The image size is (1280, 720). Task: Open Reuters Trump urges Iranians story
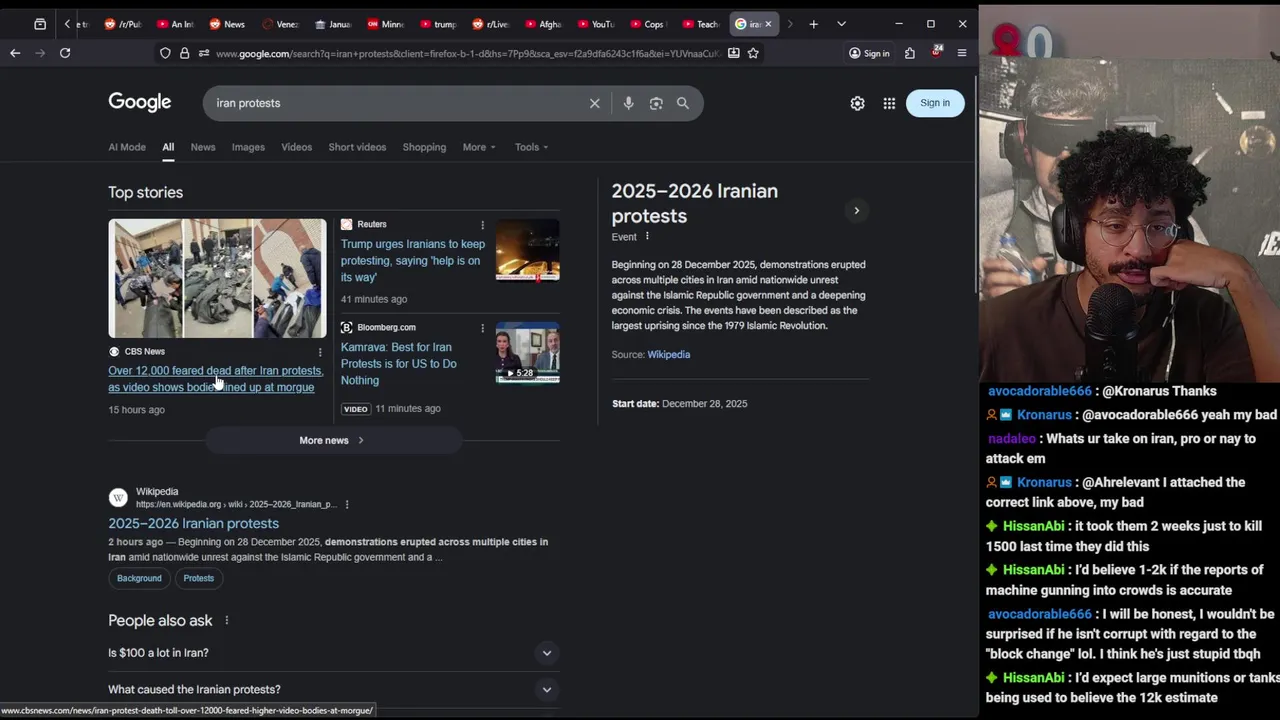[412, 261]
